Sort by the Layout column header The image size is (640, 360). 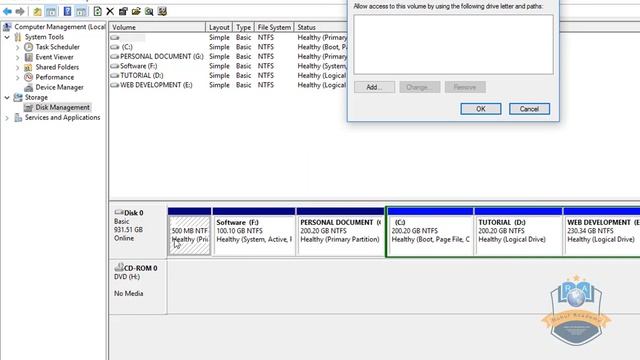coord(219,27)
